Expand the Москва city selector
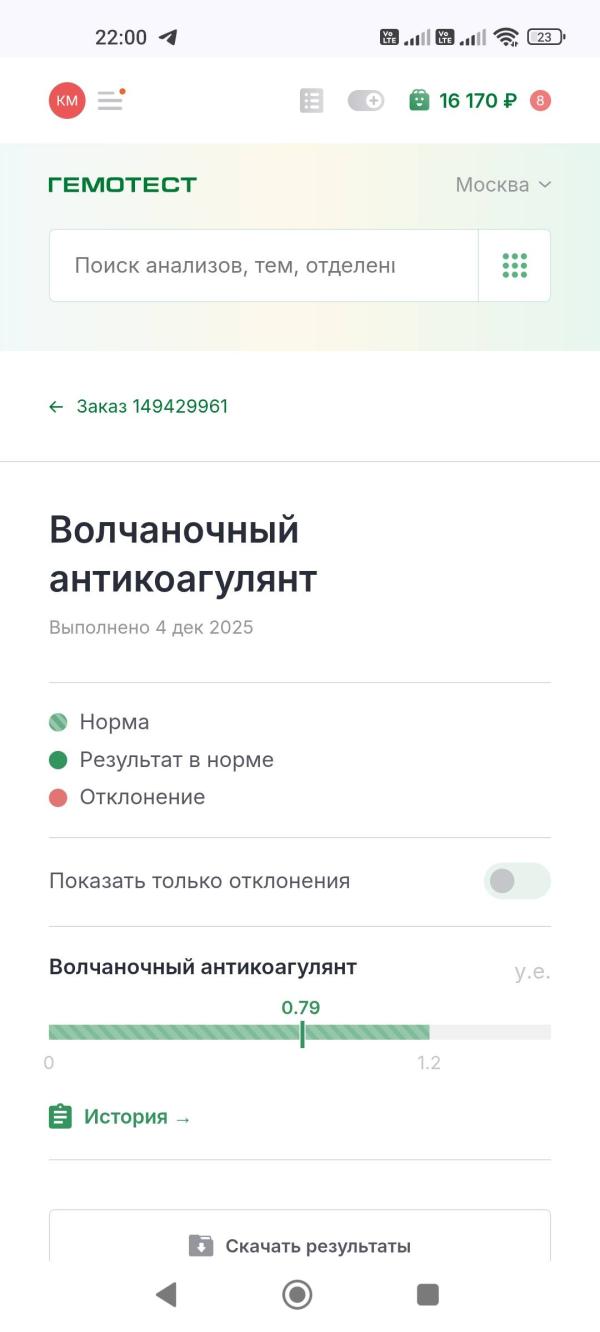The image size is (600, 1332). (503, 184)
